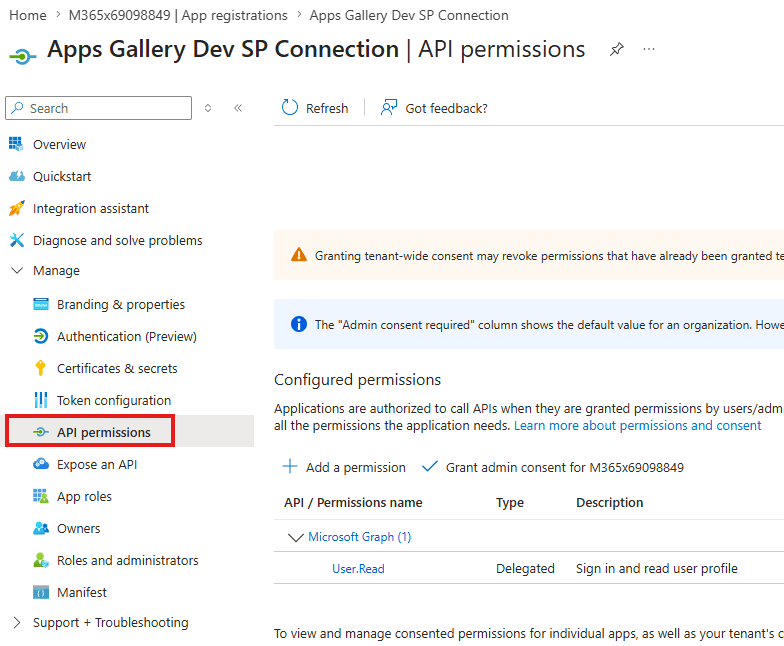Select Diagnose and solve problems
784x646 pixels.
pos(118,240)
